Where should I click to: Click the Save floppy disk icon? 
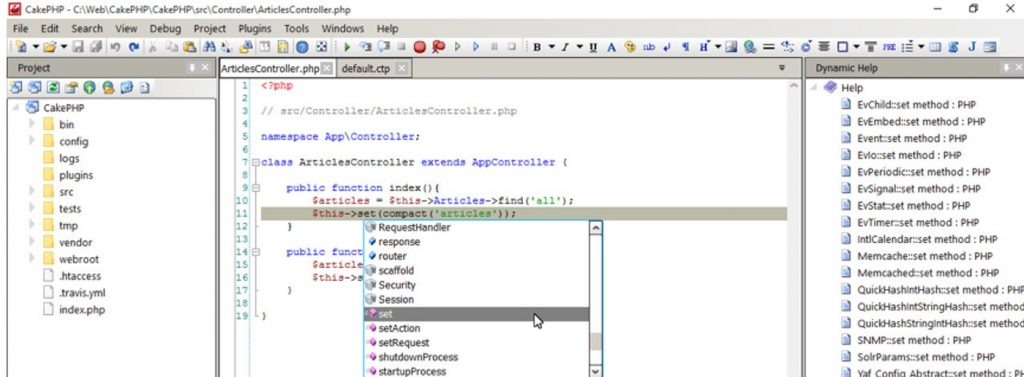click(x=78, y=47)
